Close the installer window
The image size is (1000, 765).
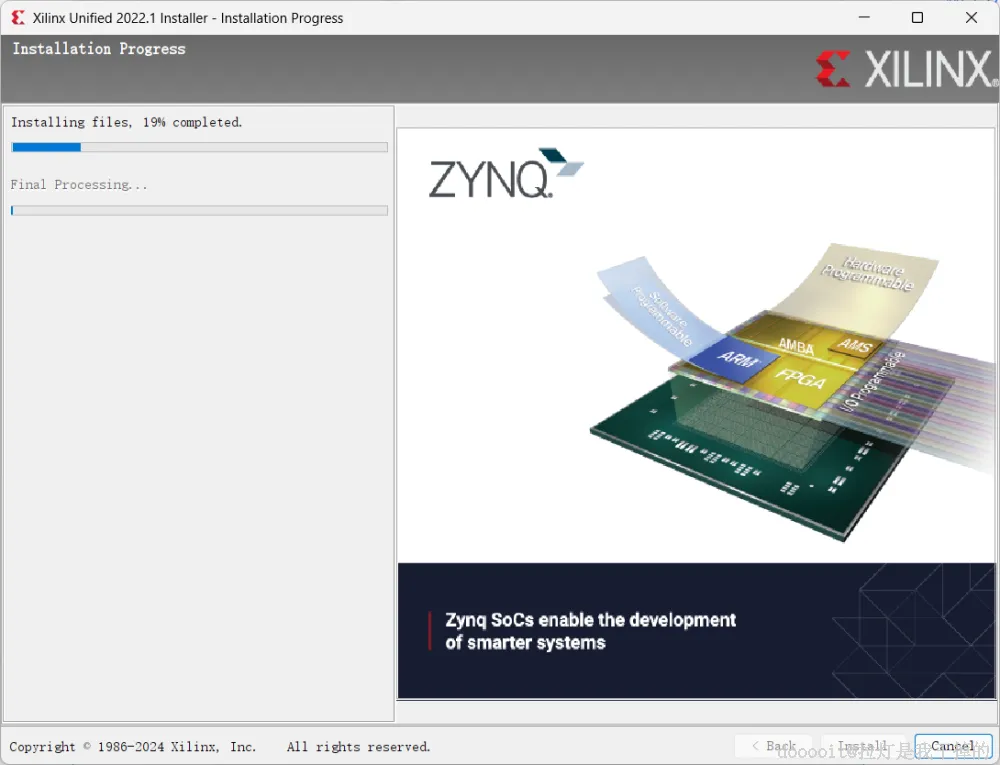[971, 17]
